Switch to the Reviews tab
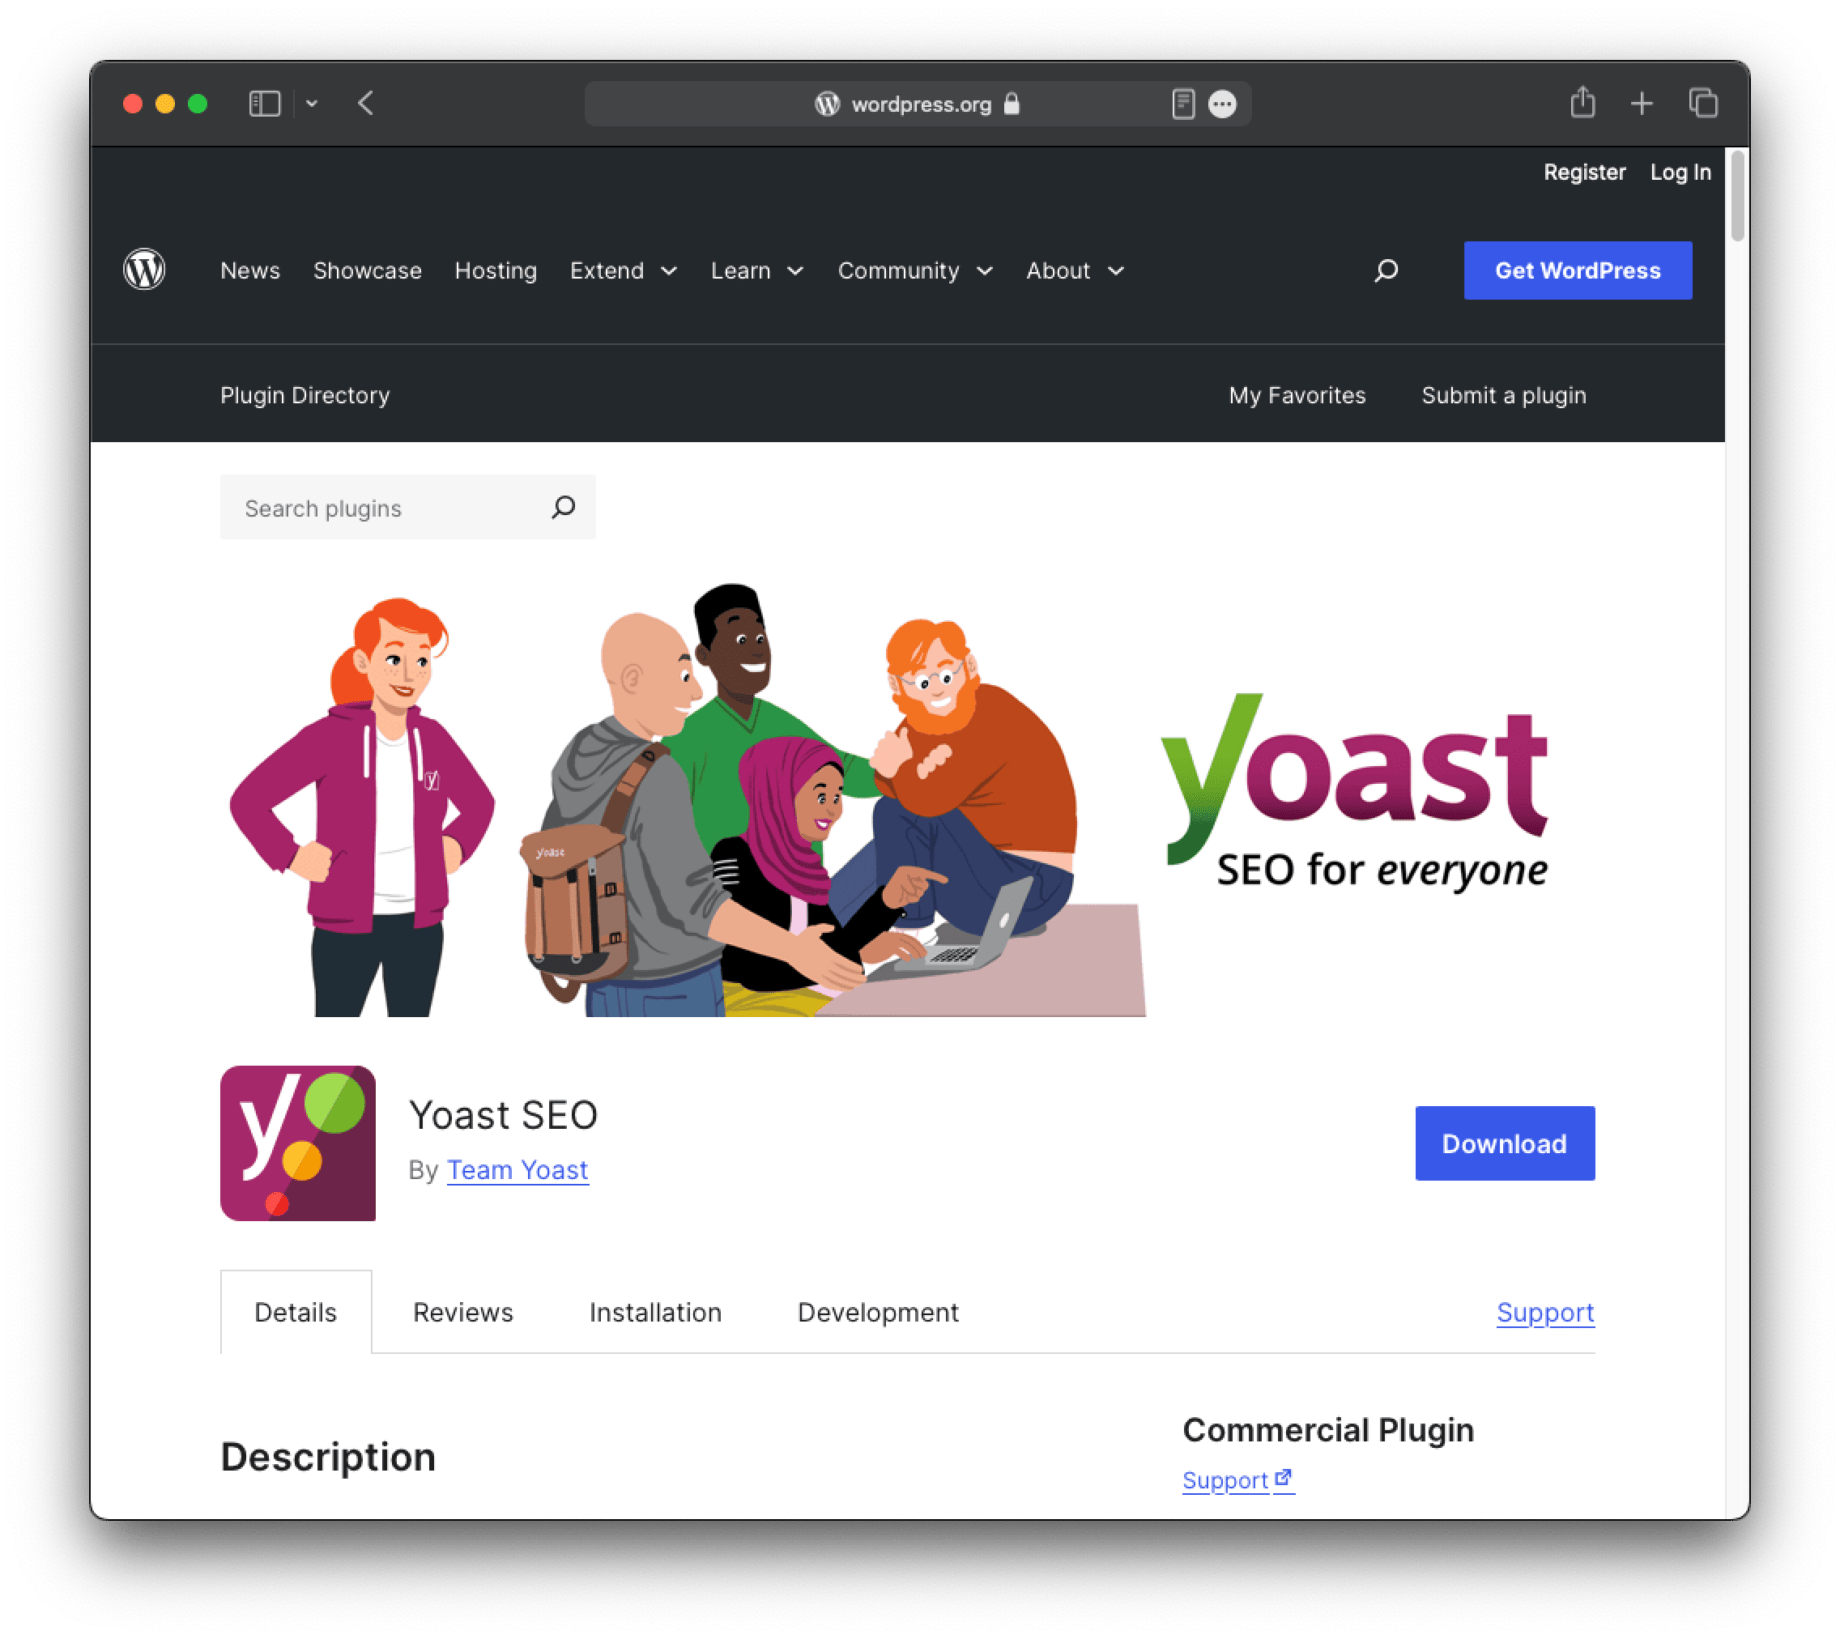The height and width of the screenshot is (1639, 1840). [x=462, y=1312]
